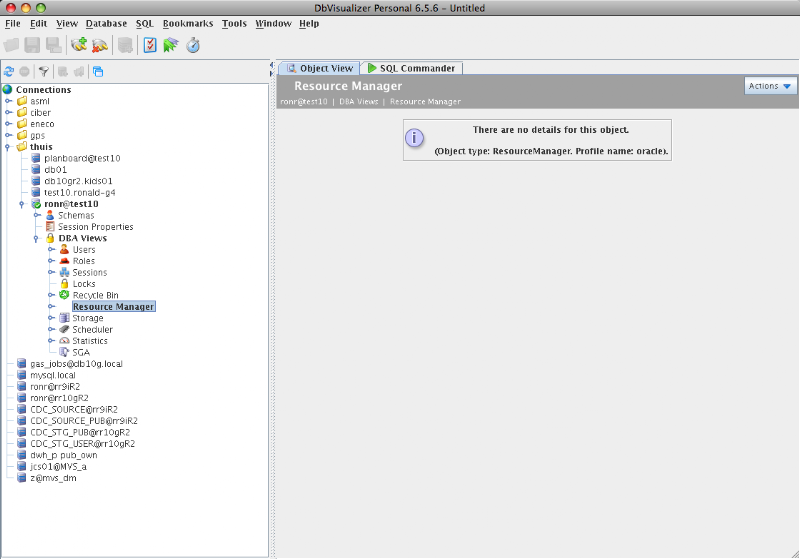Screen dimensions: 800x559
Task: Select the test10.ronald-g4 connection
Action: click(x=80, y=193)
